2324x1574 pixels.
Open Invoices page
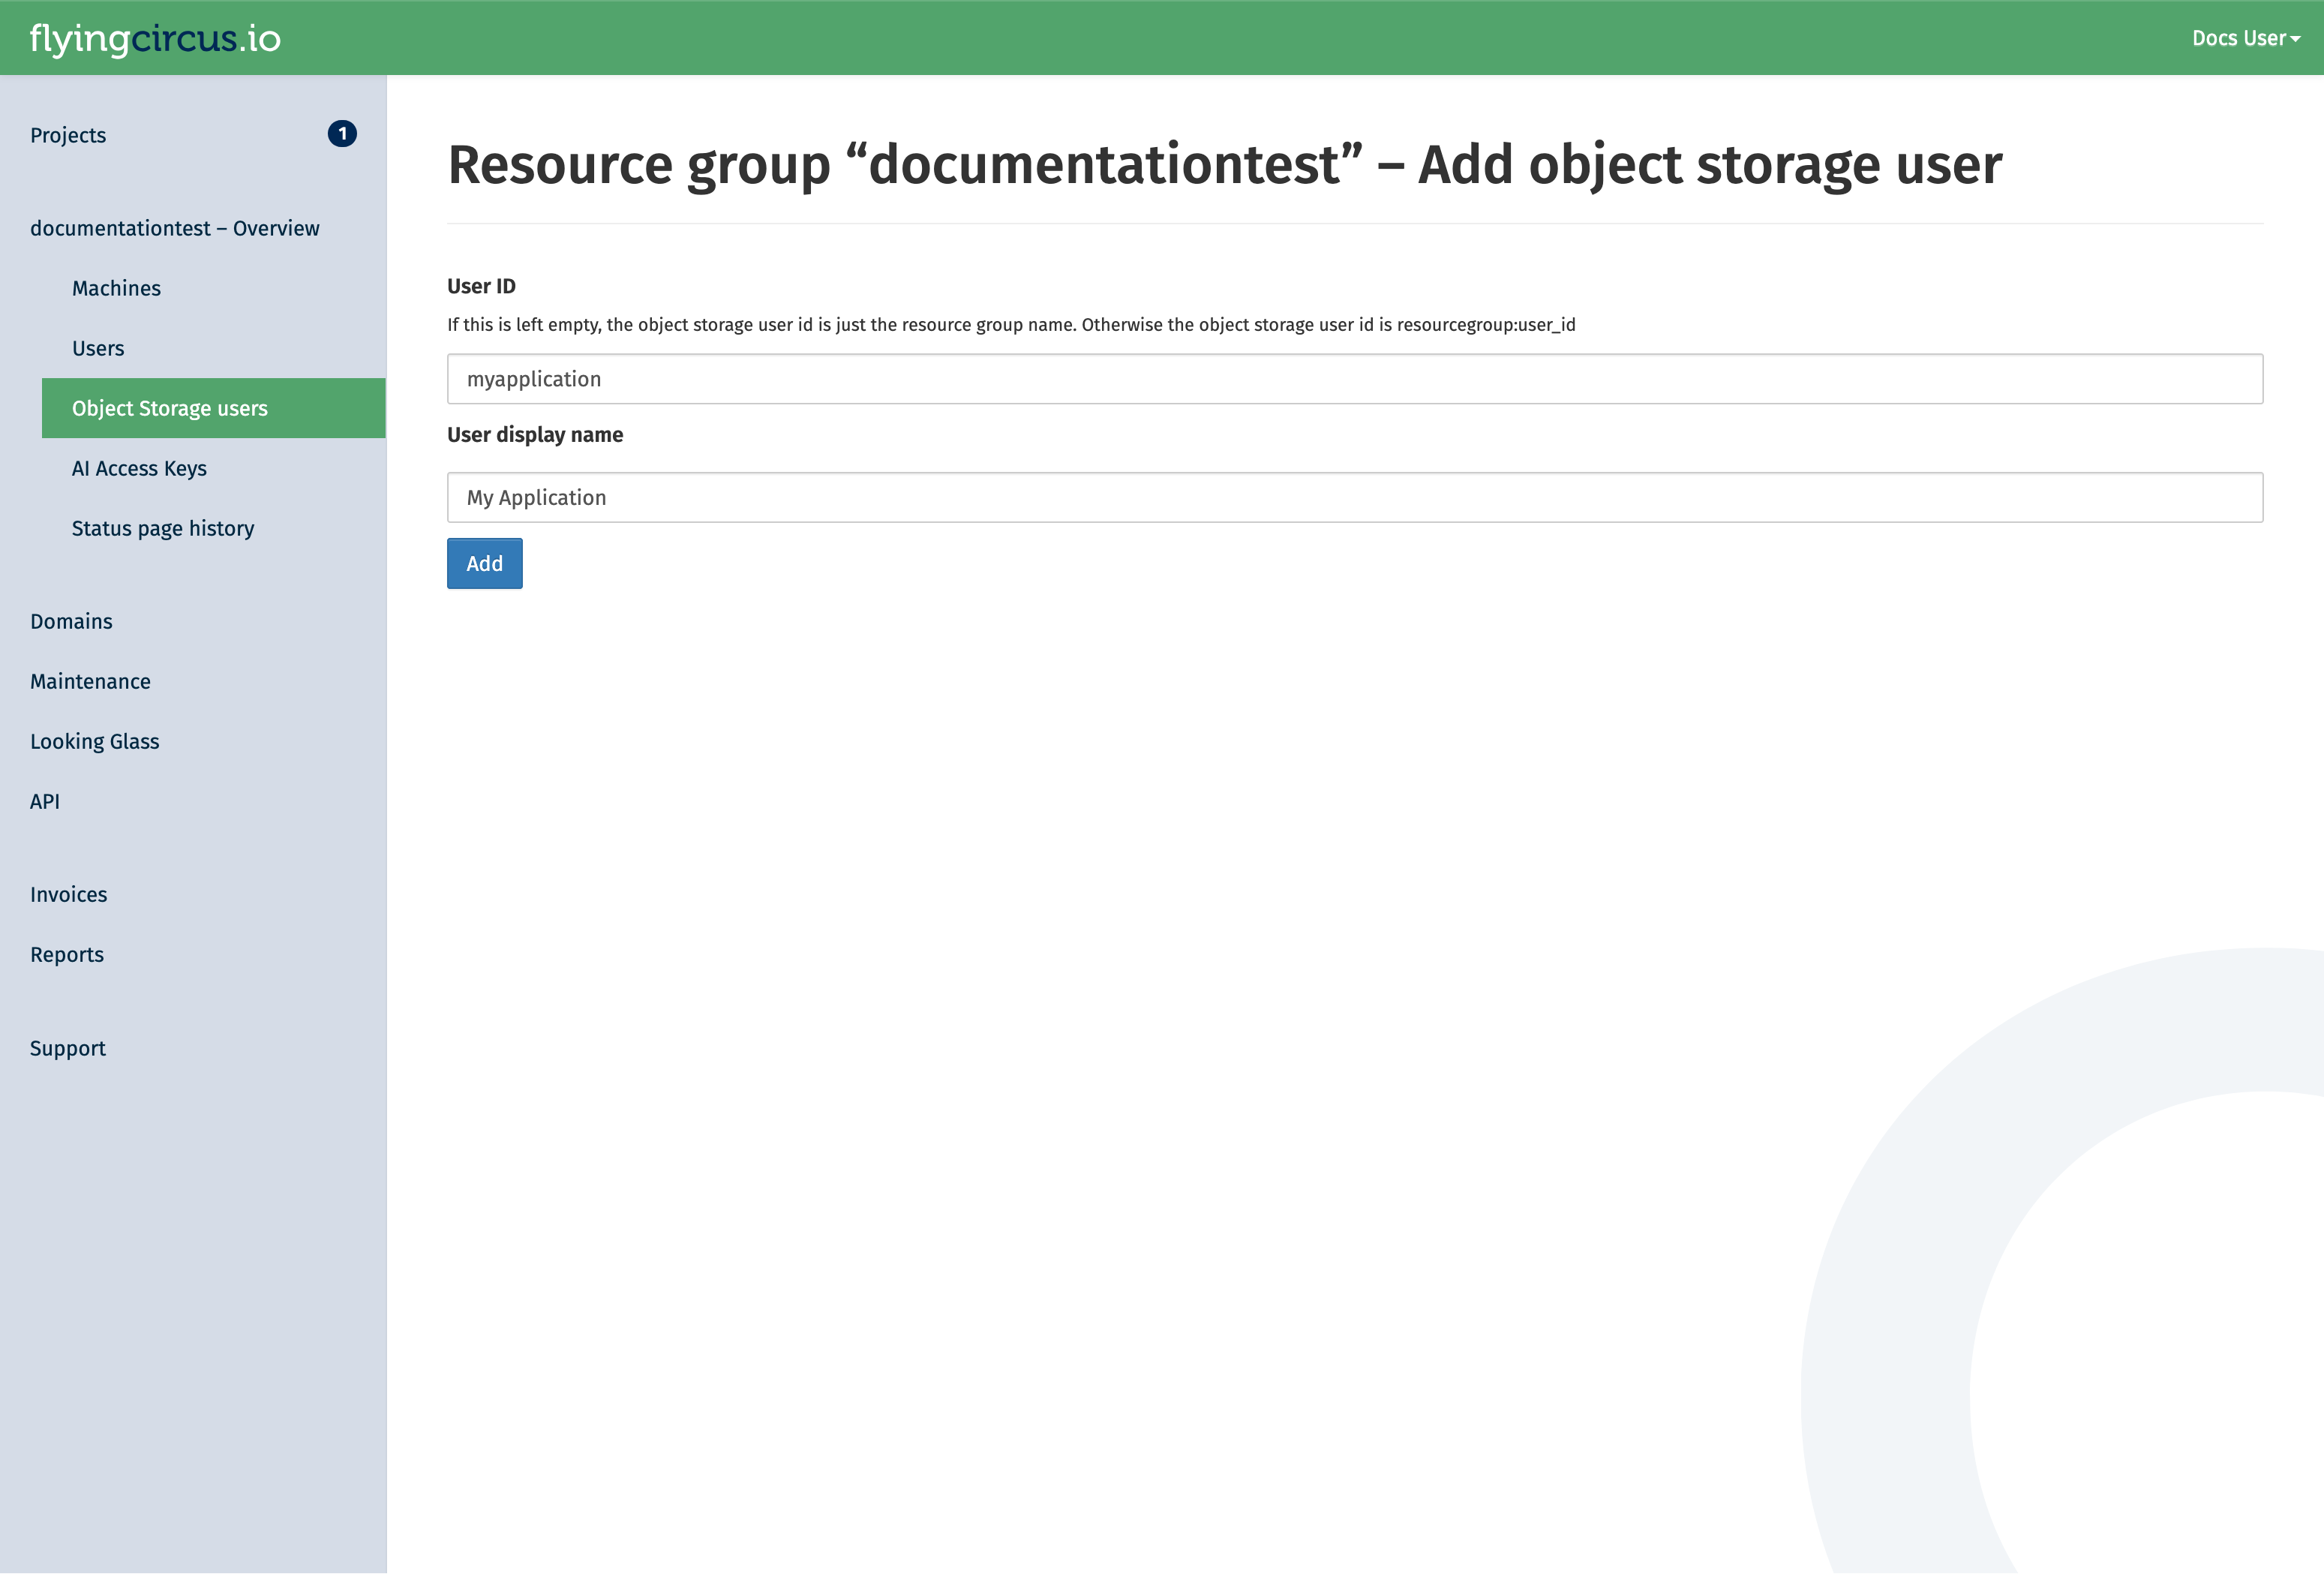tap(68, 894)
